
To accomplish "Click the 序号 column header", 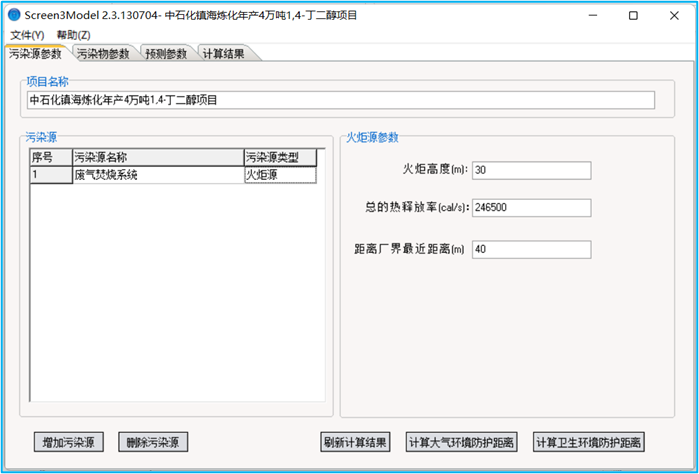I will [51, 157].
